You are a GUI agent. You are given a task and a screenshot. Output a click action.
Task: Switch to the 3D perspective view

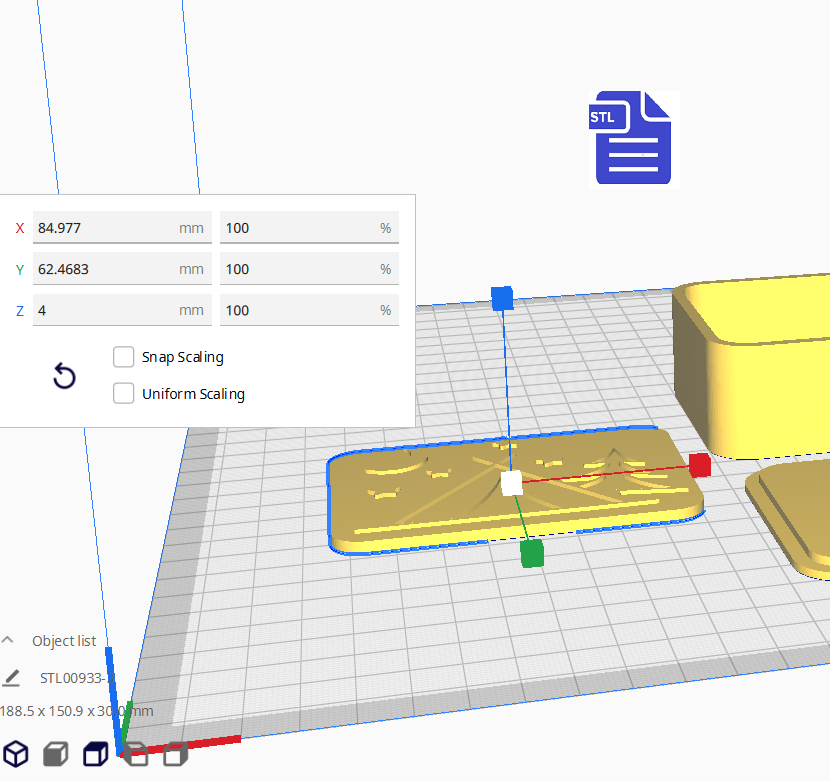pyautogui.click(x=16, y=753)
